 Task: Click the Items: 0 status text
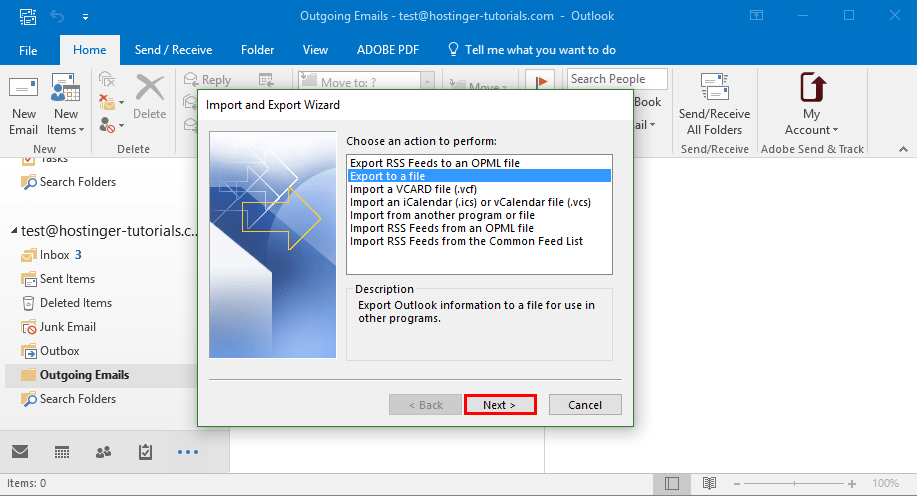click(x=26, y=483)
